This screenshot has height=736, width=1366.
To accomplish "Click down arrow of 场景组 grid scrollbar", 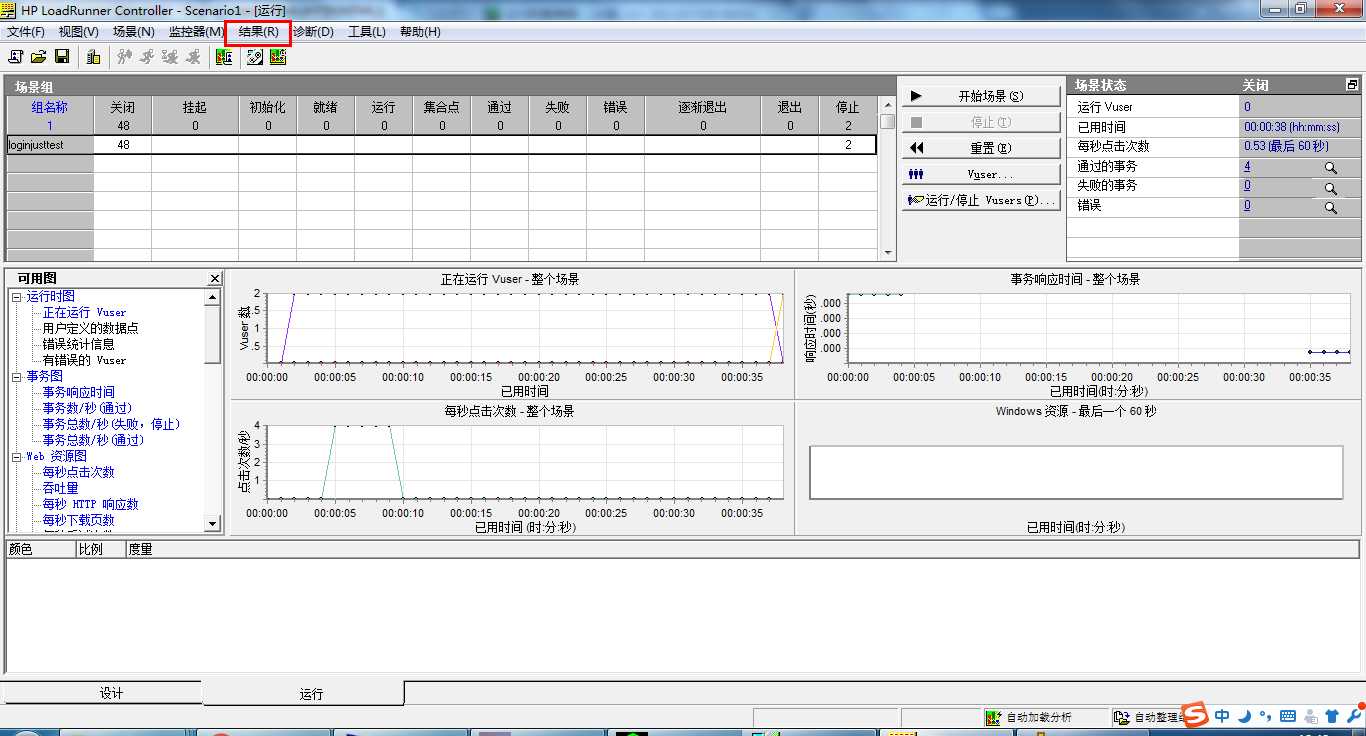I will (x=886, y=254).
